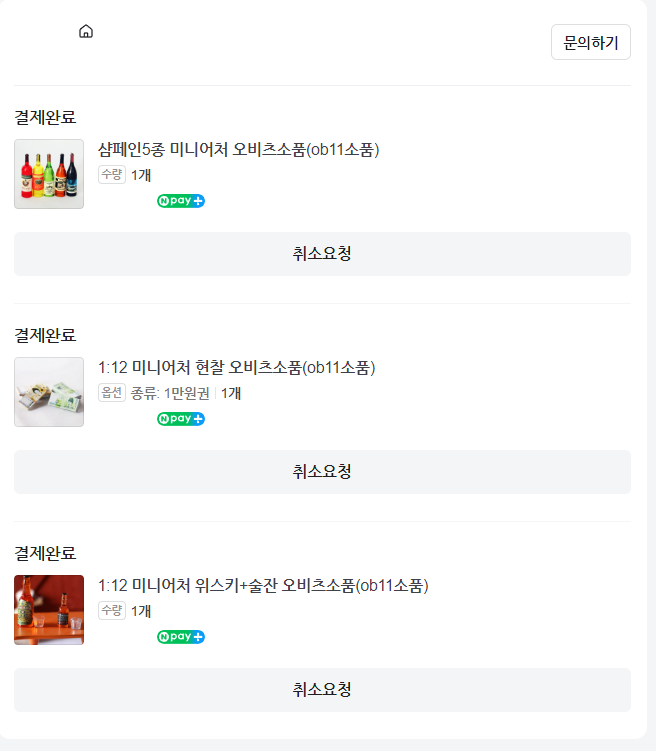This screenshot has width=656, height=751.
Task: Open the 1:12 미니어처 현찰 product title
Action: click(236, 368)
